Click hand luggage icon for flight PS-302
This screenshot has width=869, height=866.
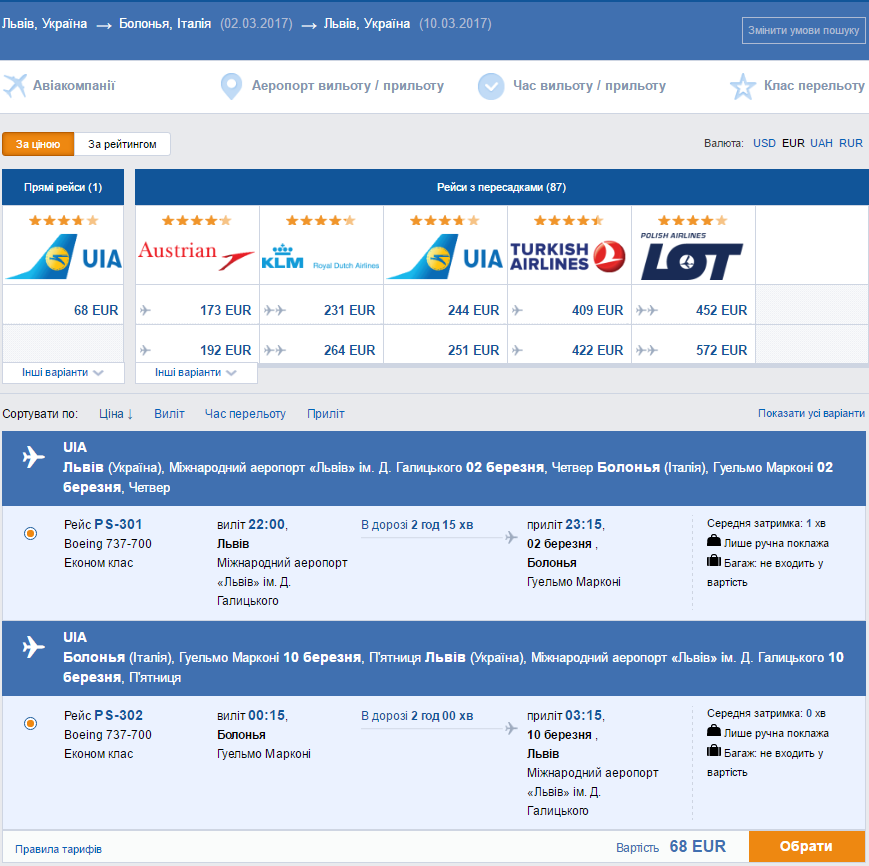[714, 730]
